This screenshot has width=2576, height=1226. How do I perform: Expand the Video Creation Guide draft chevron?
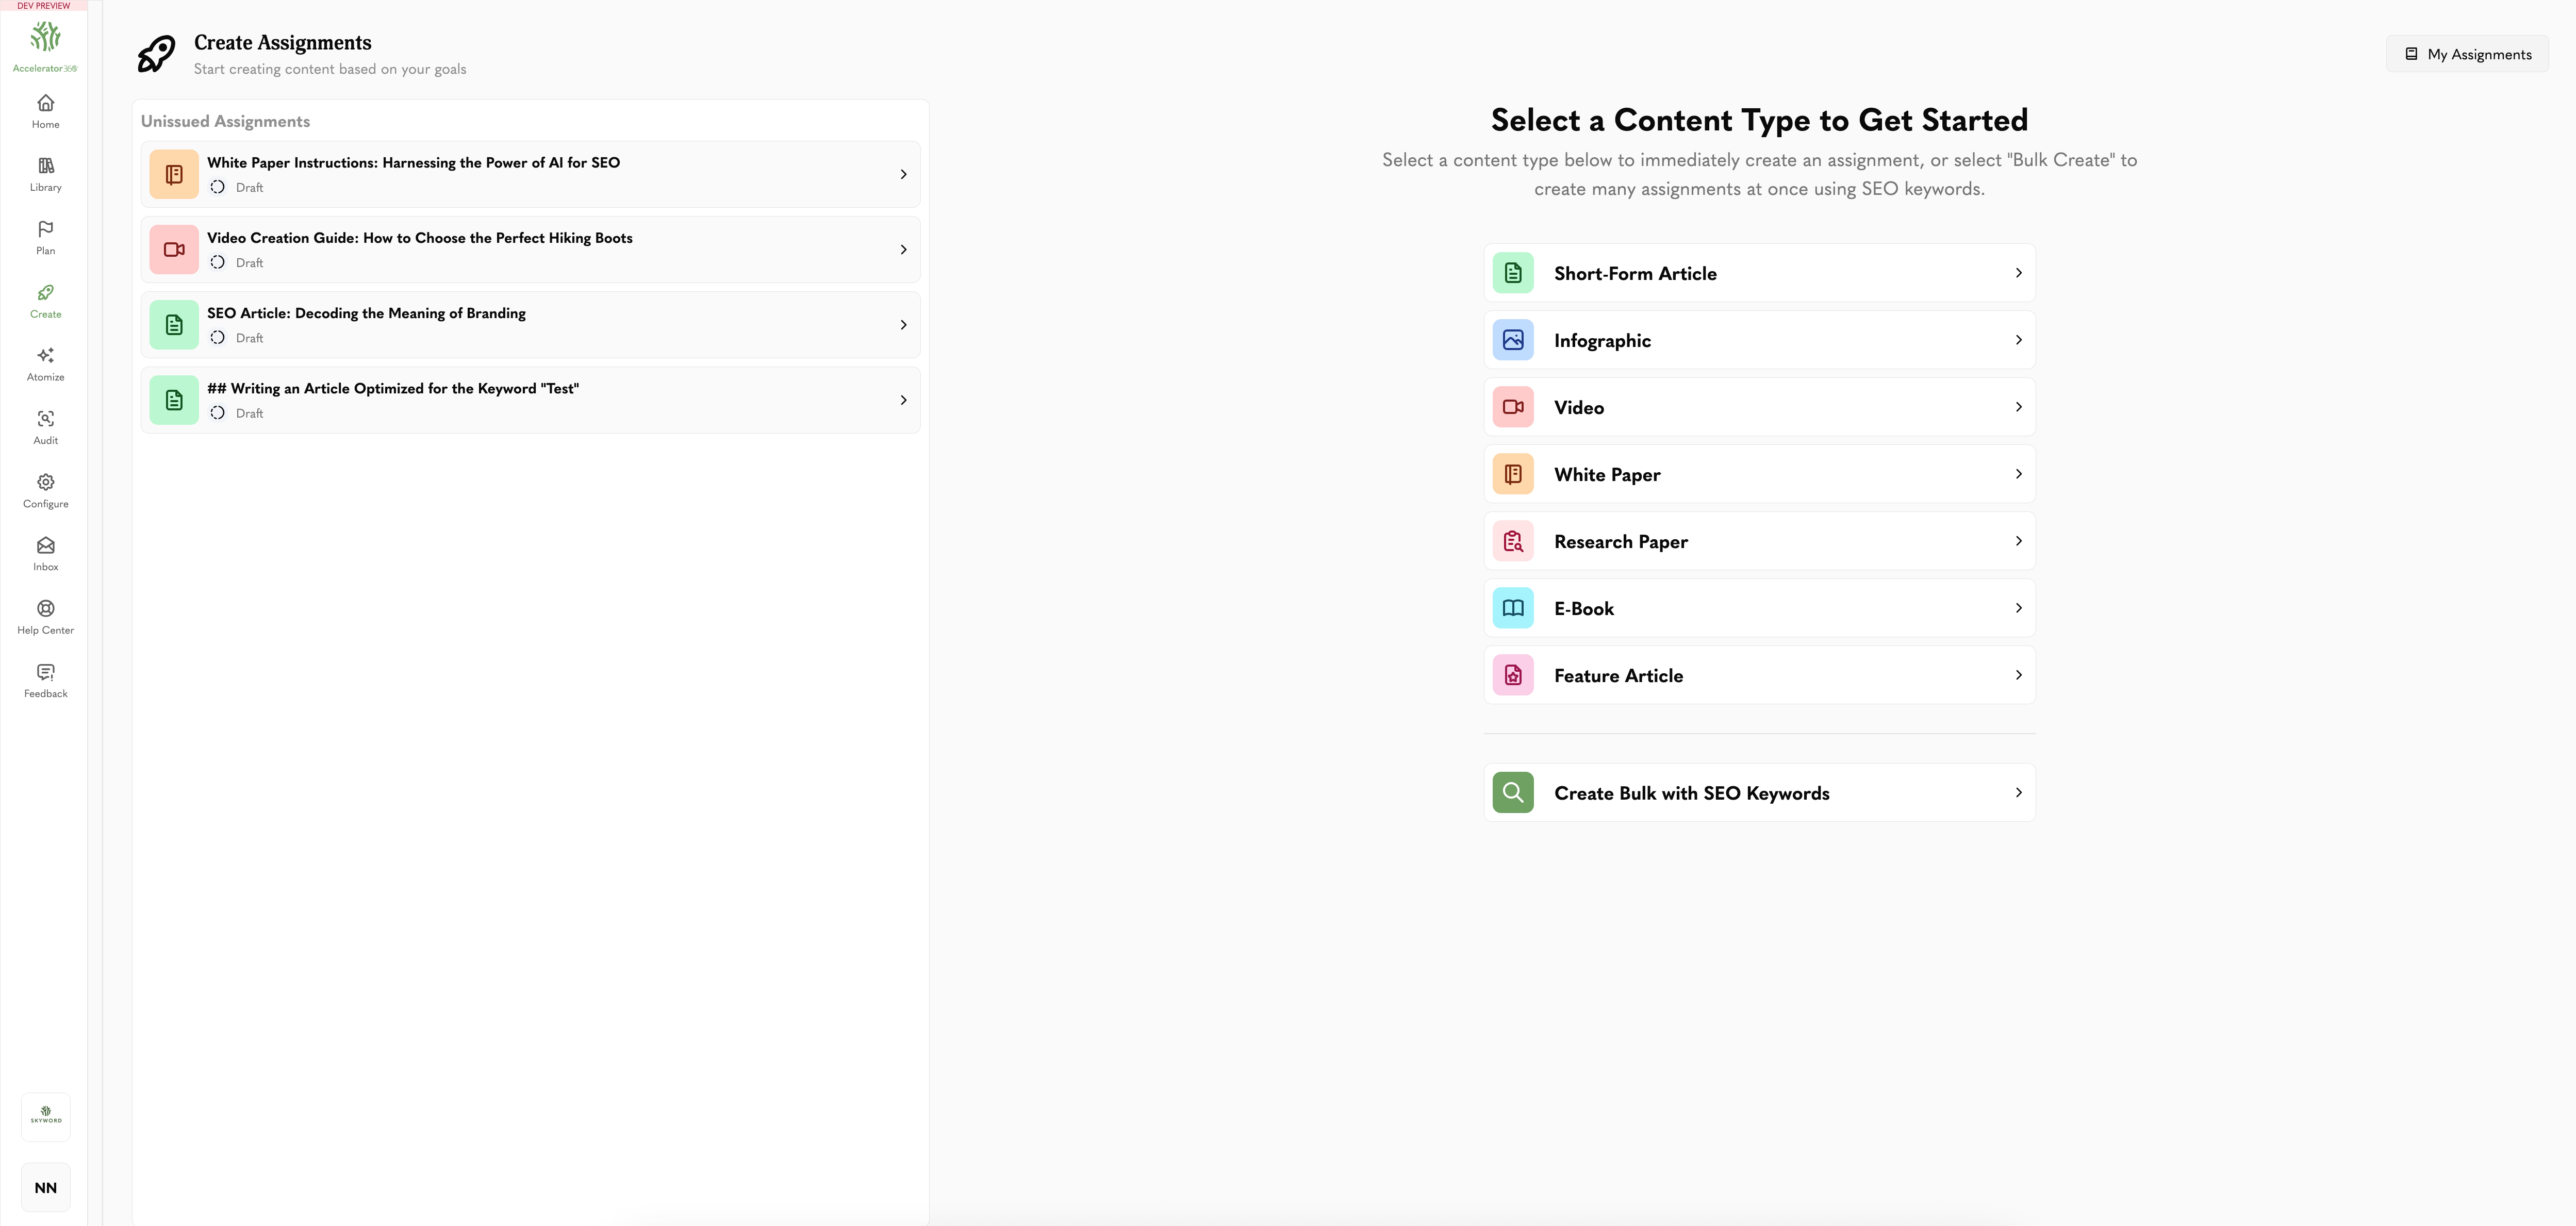[903, 249]
